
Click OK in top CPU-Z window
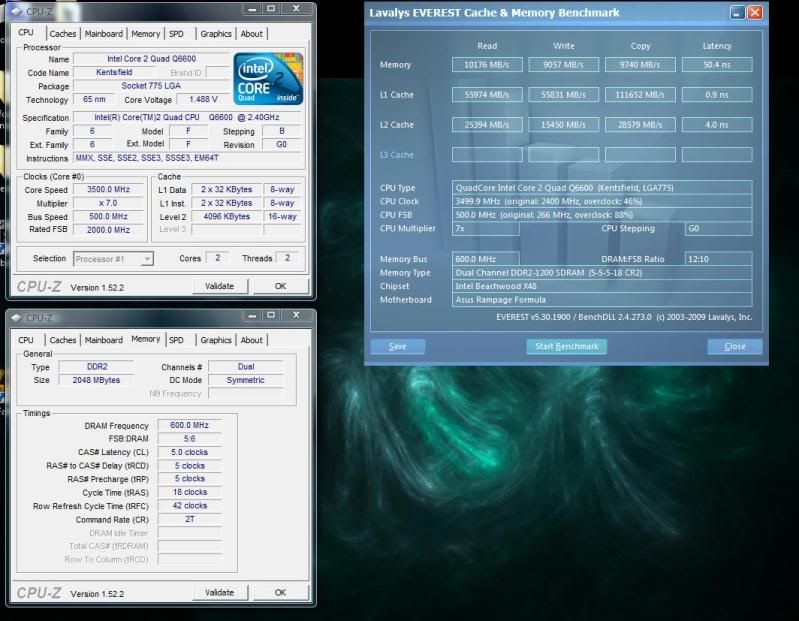point(280,286)
